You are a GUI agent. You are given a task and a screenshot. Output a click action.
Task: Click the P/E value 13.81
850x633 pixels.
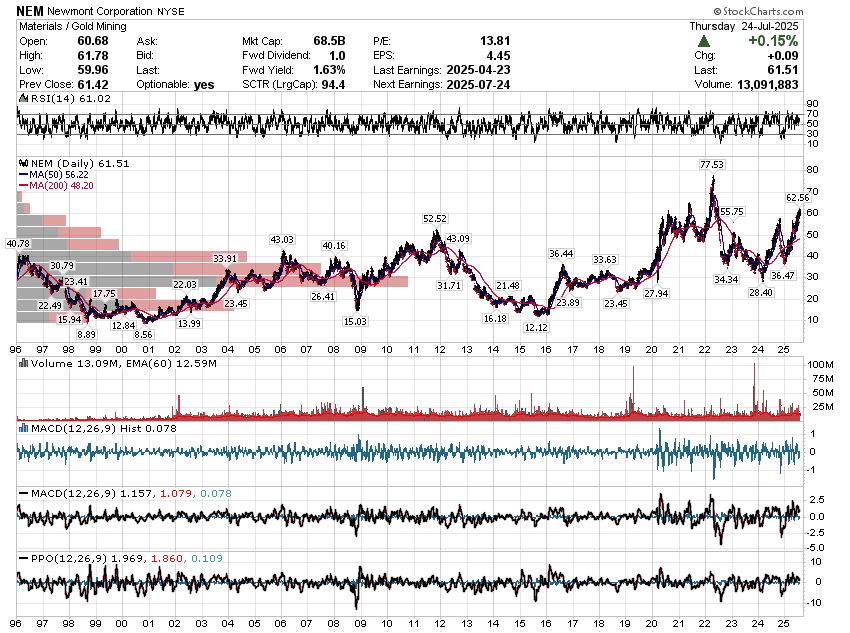(x=495, y=41)
